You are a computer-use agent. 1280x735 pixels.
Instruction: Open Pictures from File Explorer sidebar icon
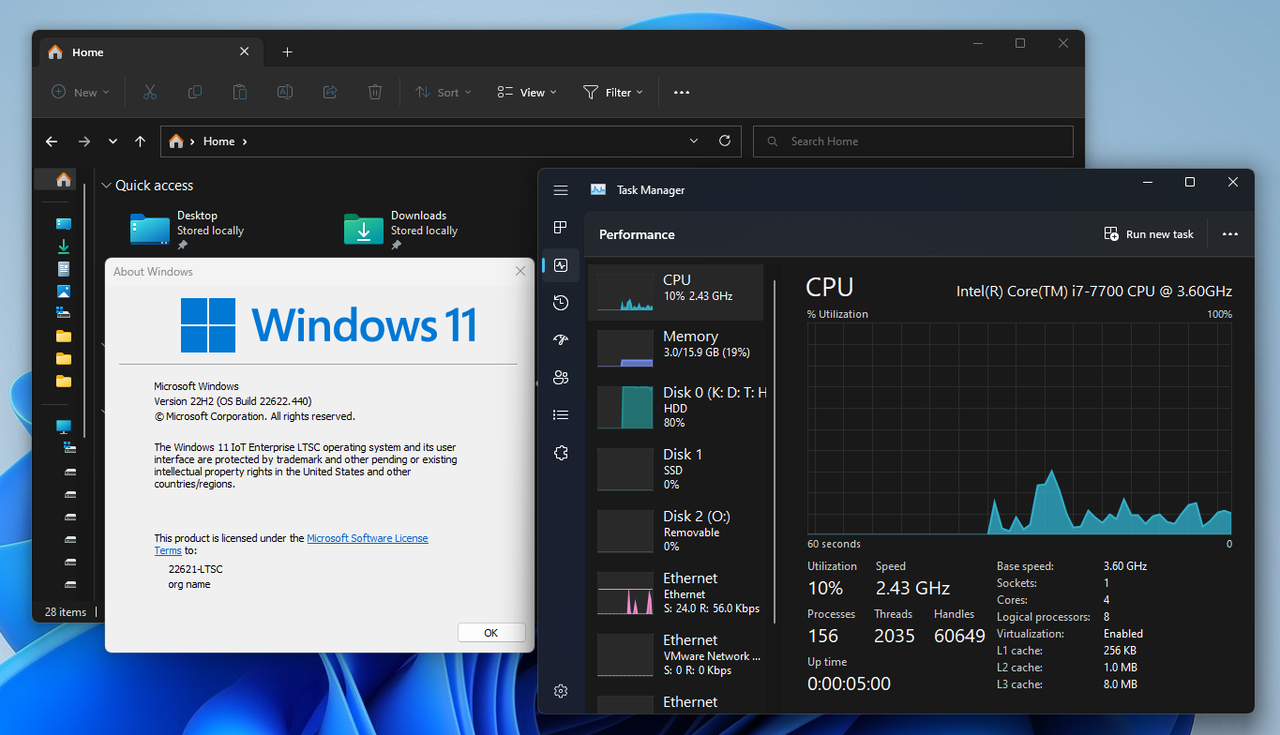pos(64,292)
